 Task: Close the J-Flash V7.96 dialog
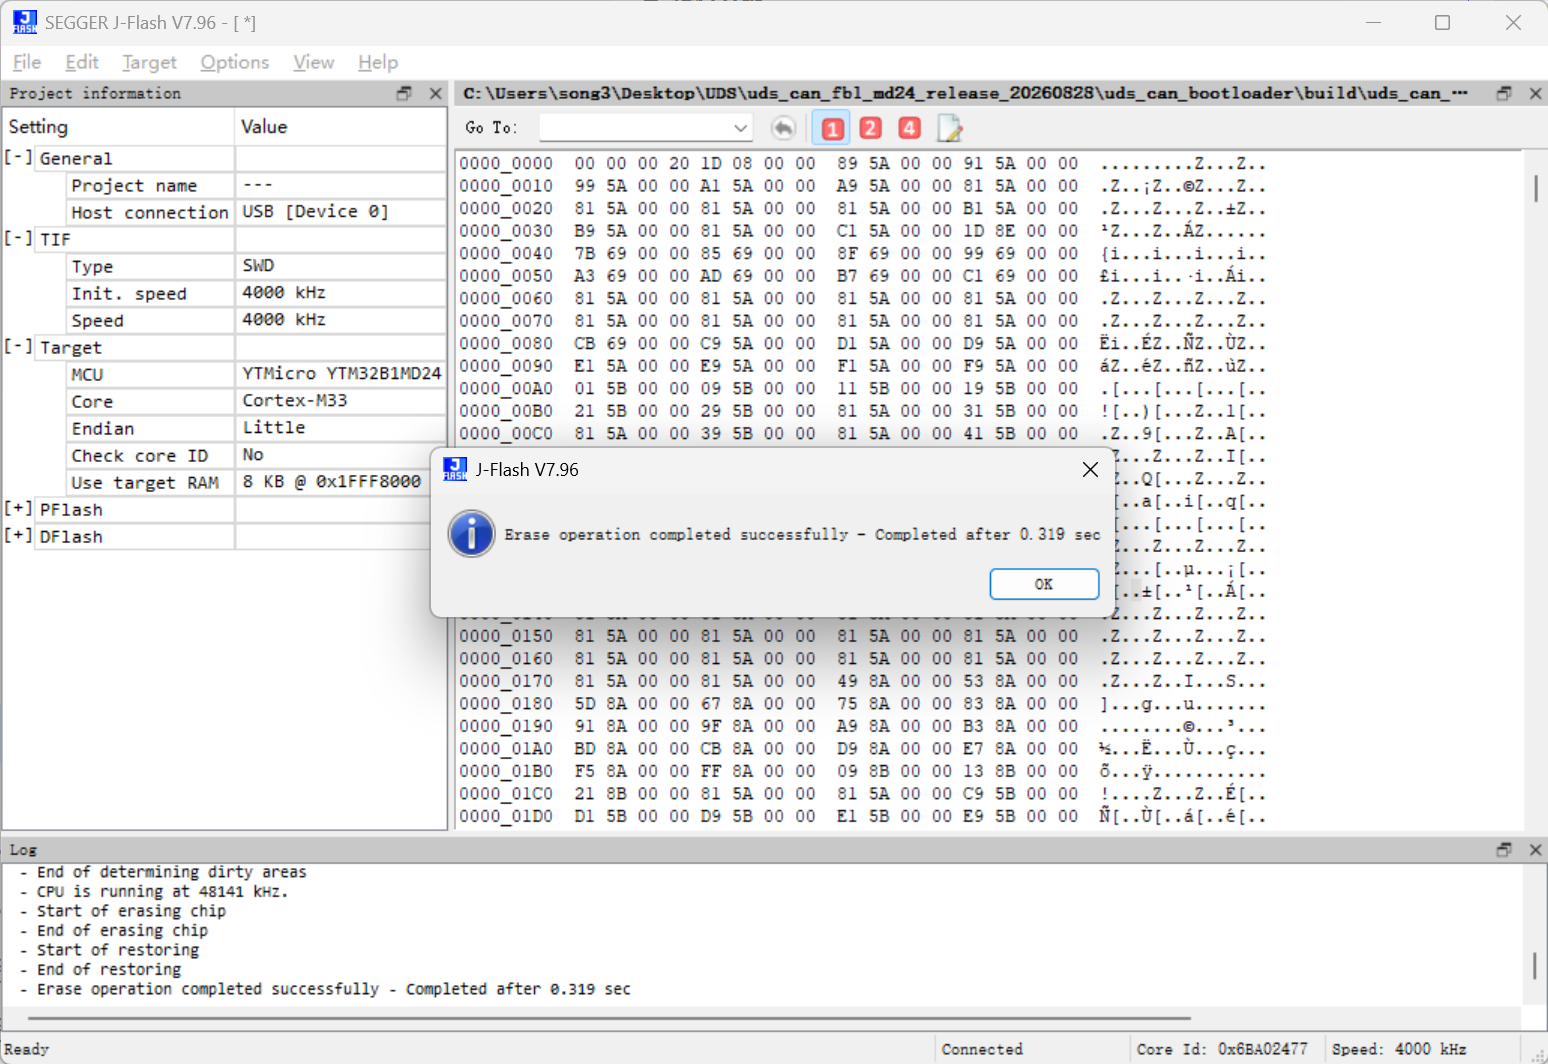tap(1090, 469)
